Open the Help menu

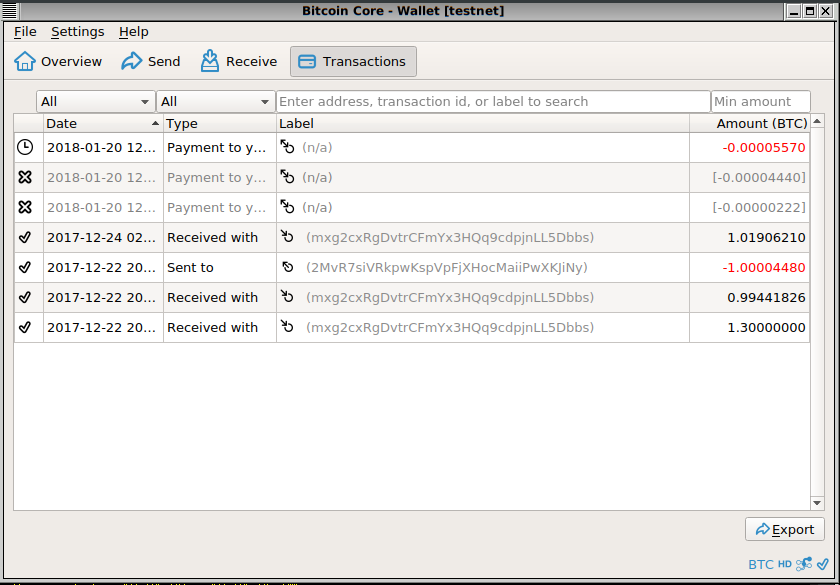133,32
